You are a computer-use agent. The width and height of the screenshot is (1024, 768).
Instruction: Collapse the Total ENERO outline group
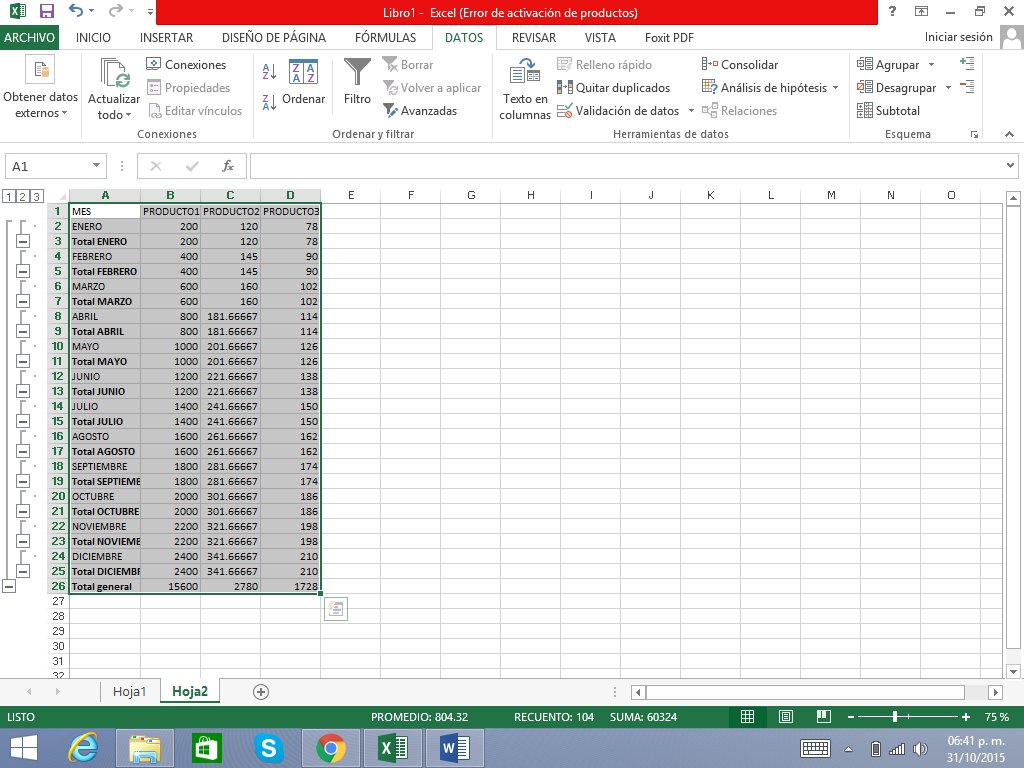coord(23,242)
